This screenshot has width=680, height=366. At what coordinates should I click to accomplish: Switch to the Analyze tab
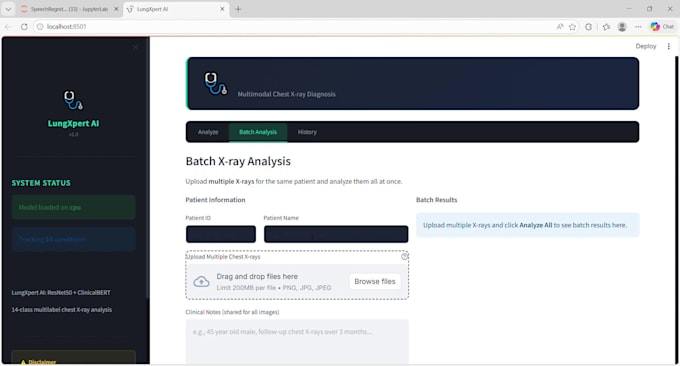[x=208, y=132]
